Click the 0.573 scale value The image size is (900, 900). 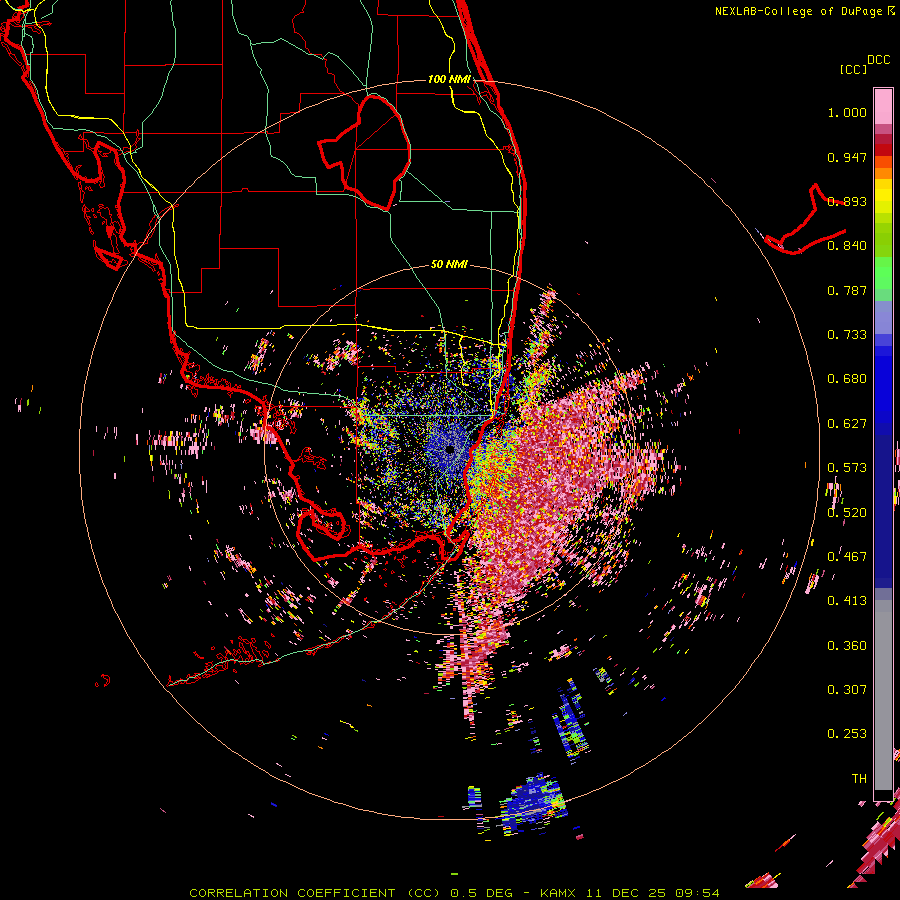847,468
